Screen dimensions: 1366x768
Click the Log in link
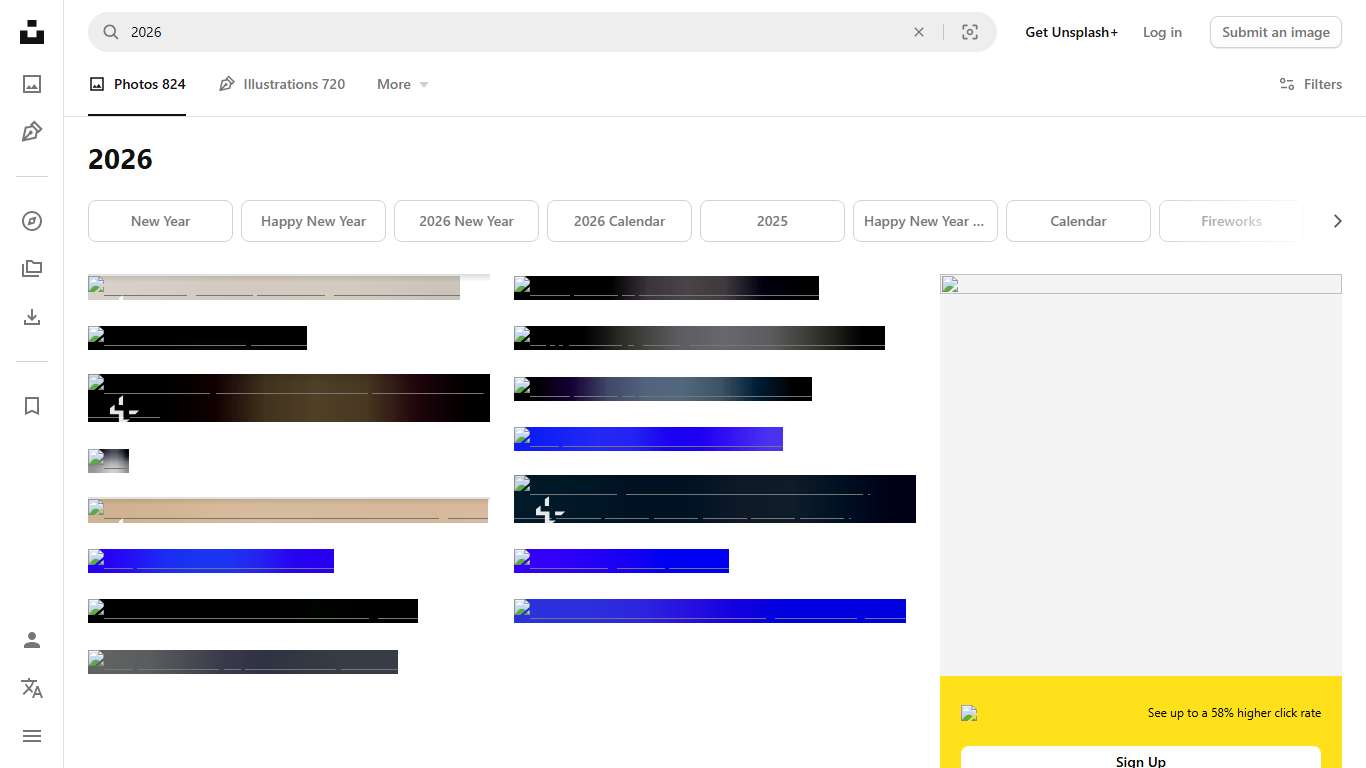point(1162,32)
